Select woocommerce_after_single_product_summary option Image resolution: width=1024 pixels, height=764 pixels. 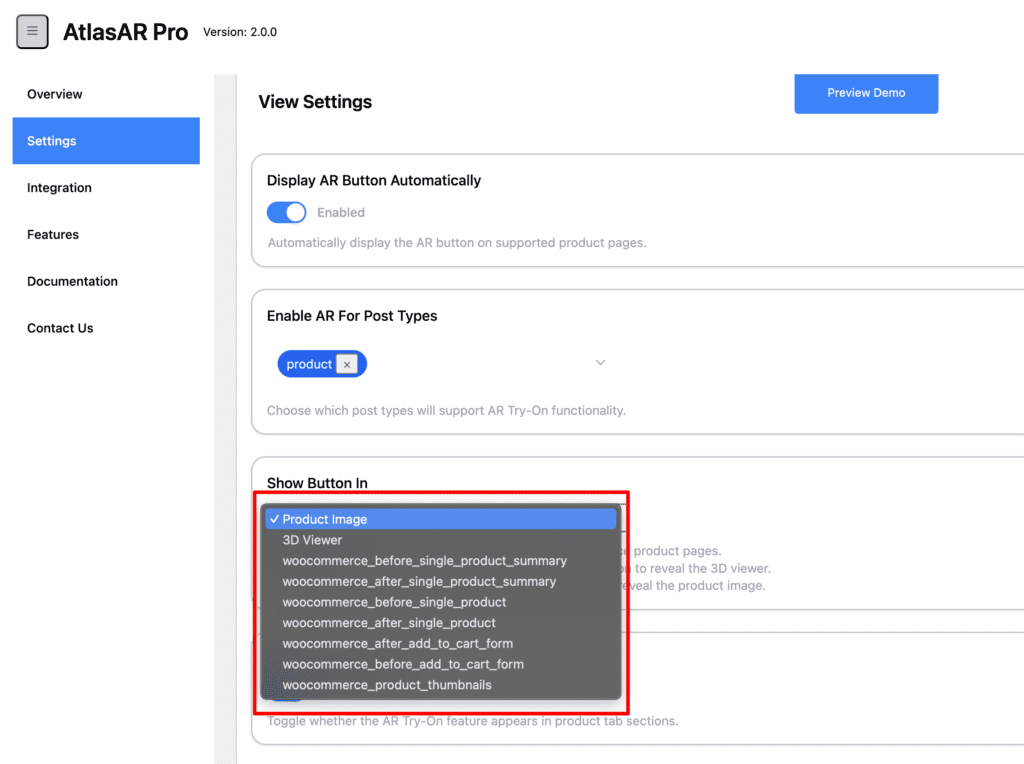pyautogui.click(x=419, y=582)
